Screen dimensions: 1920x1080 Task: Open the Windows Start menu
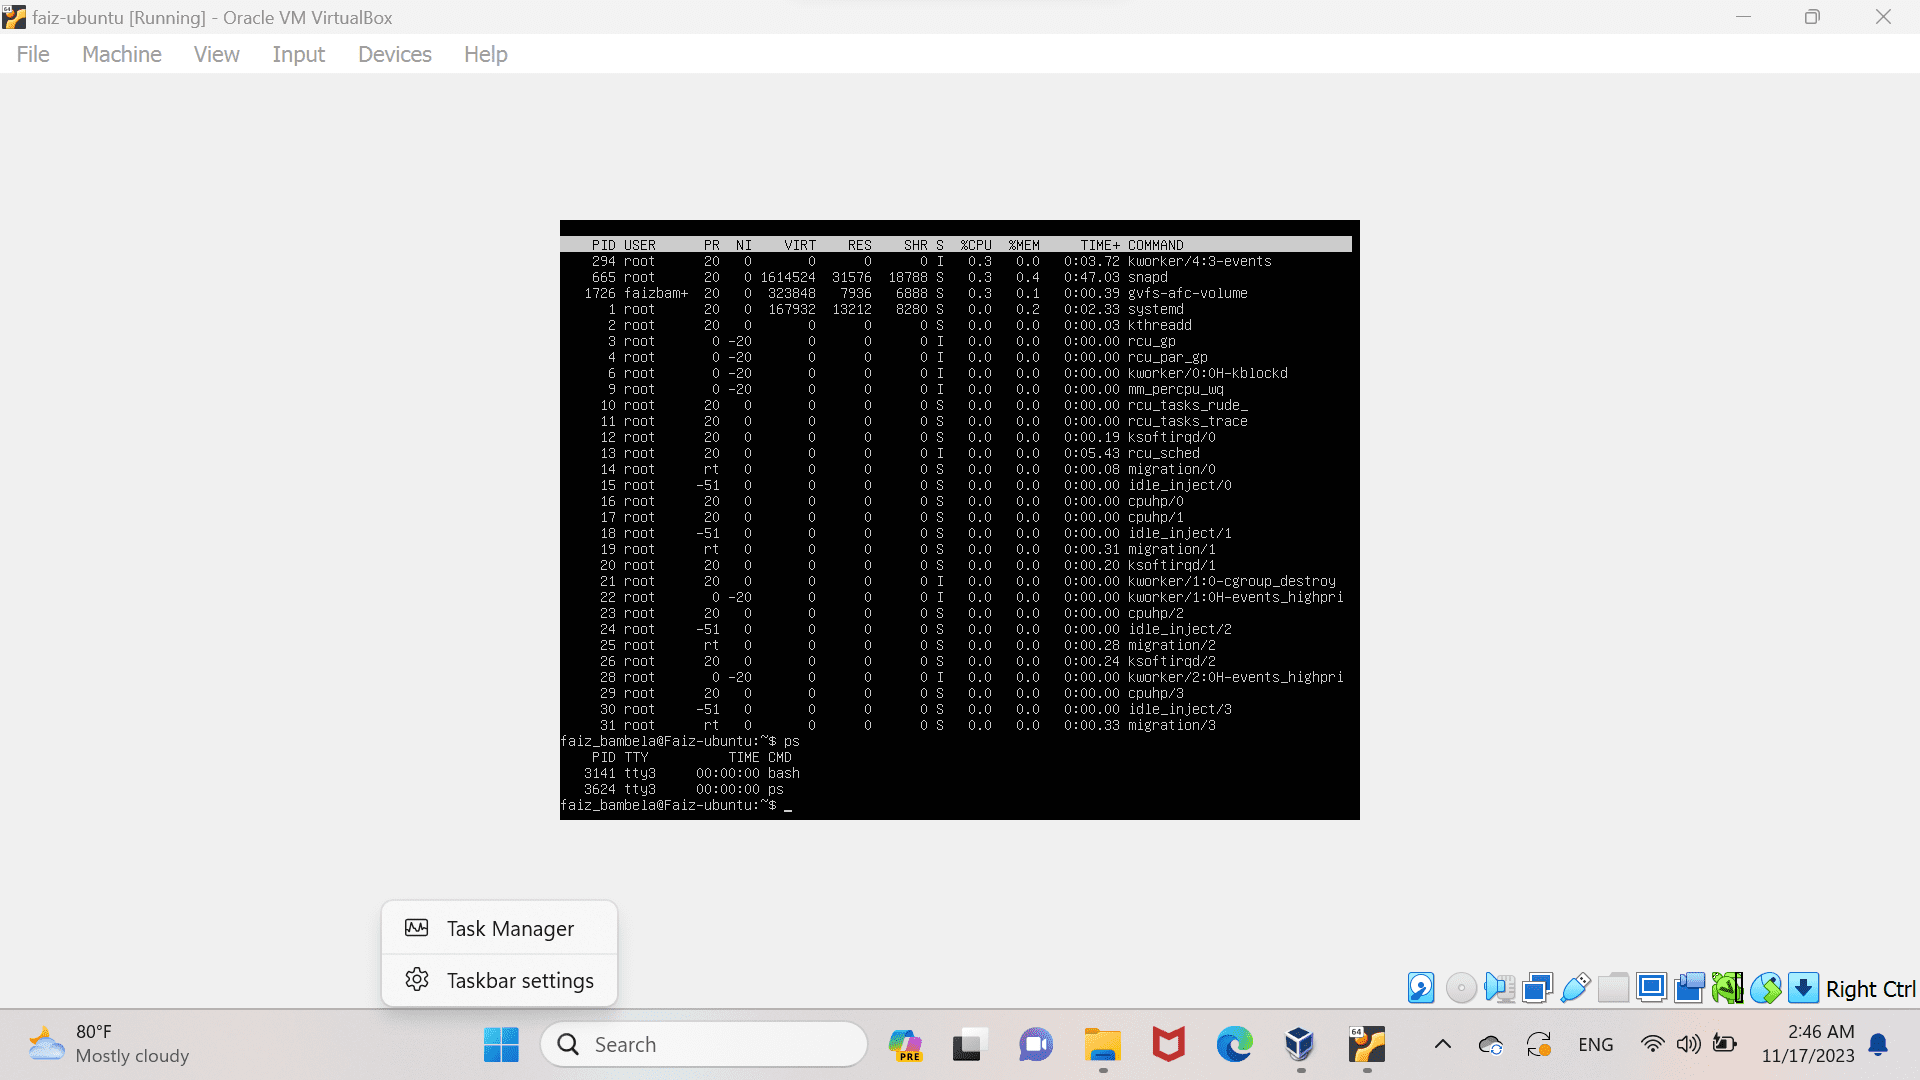(501, 1045)
